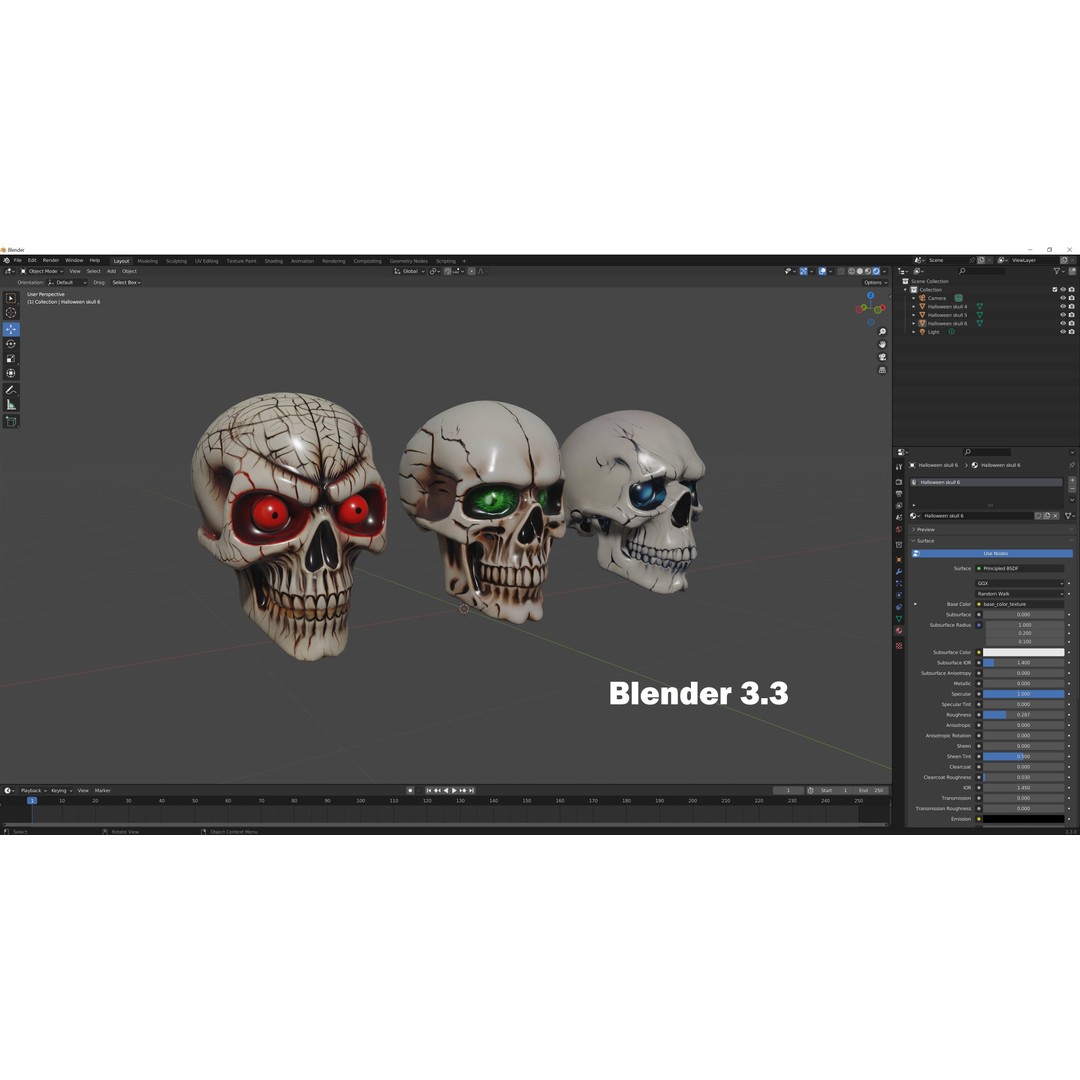Screen dimensions: 1080x1080
Task: Open the Render properties tab
Action: coord(899,482)
